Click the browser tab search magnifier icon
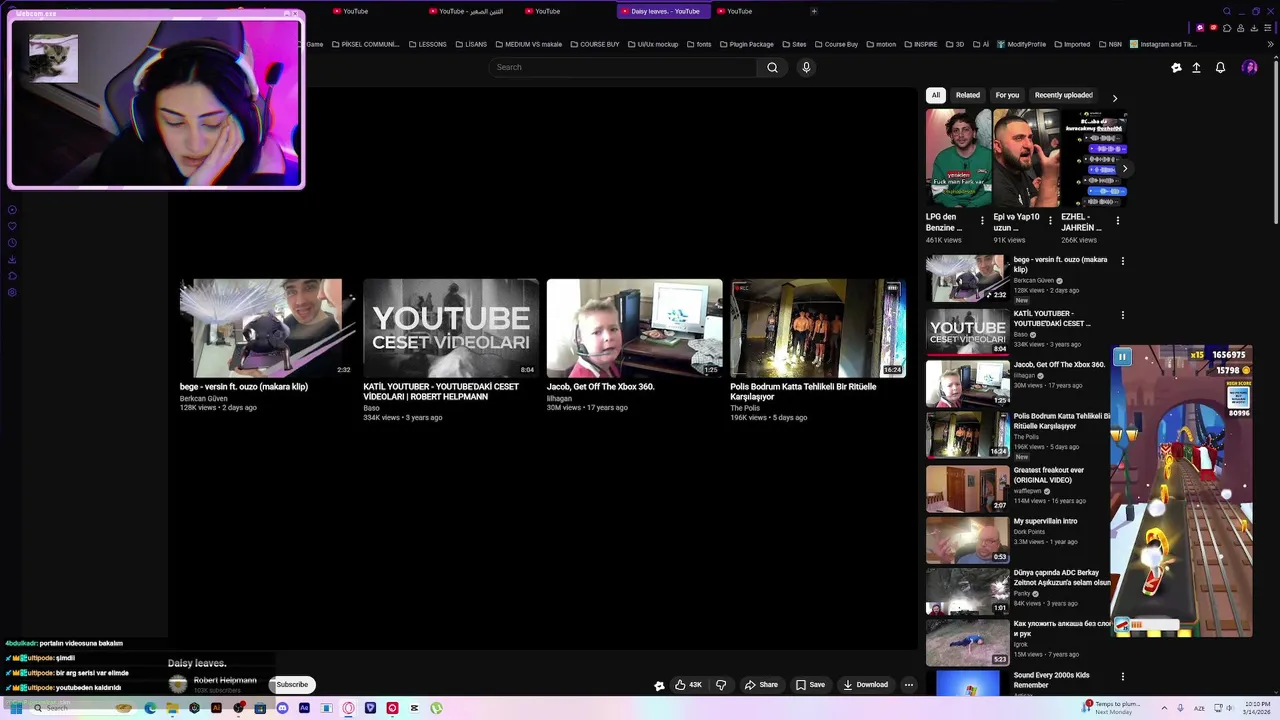The width and height of the screenshot is (1280, 720). [x=1227, y=11]
